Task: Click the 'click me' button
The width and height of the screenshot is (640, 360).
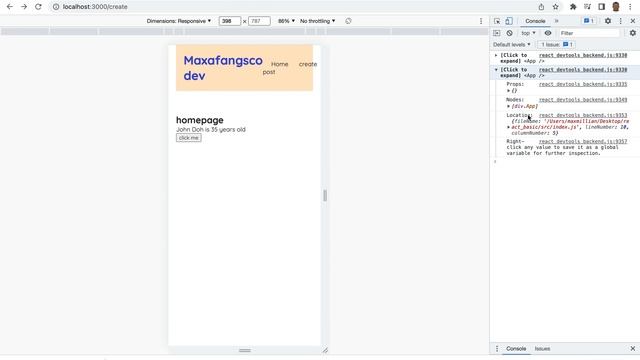Action: pyautogui.click(x=189, y=138)
